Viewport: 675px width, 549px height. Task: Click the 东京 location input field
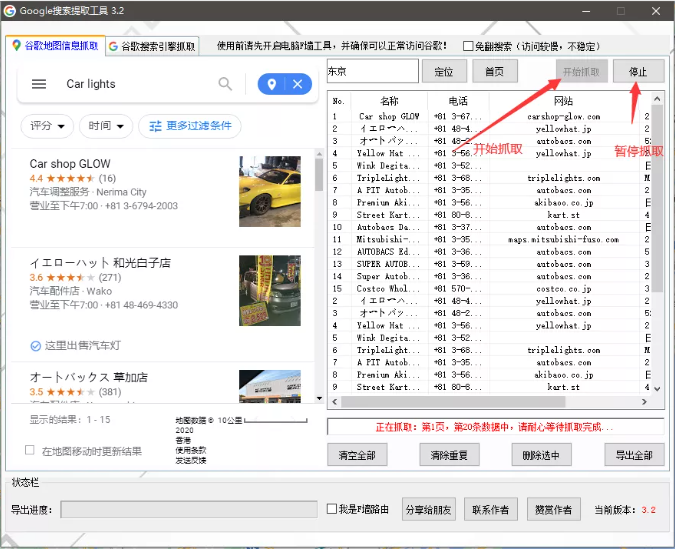(x=373, y=71)
